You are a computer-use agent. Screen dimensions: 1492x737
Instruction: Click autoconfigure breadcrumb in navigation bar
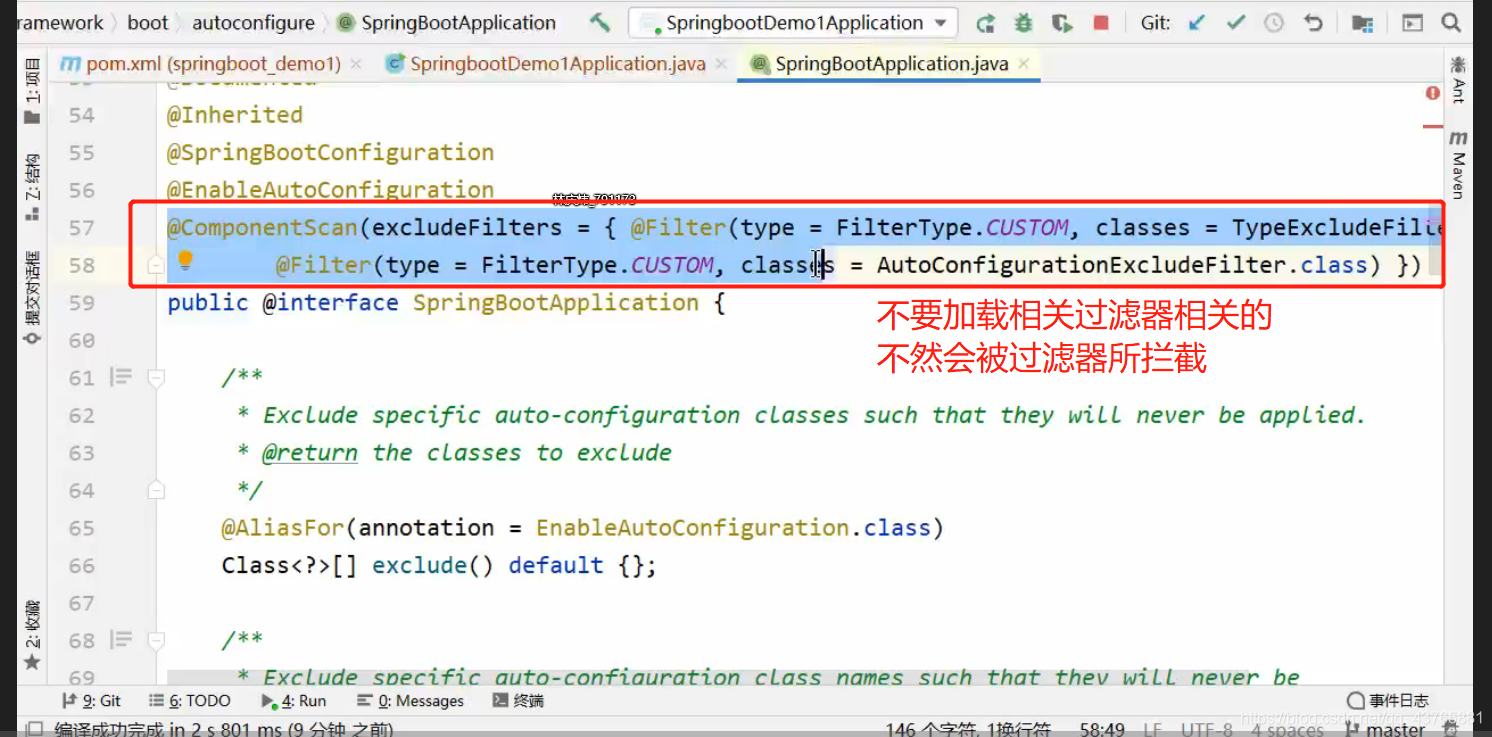pos(253,22)
